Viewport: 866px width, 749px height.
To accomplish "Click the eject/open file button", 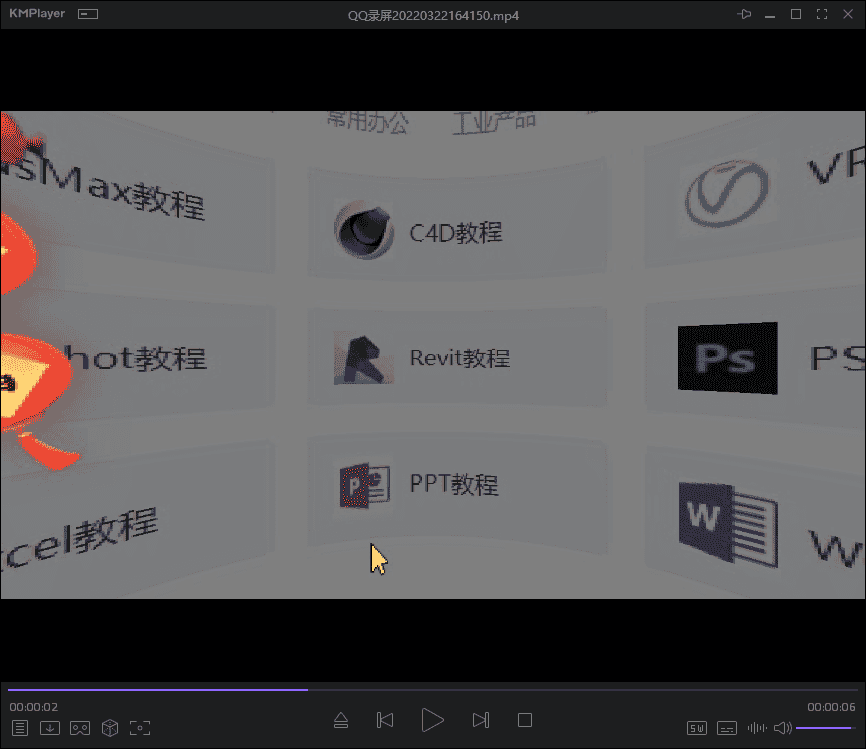I will click(341, 720).
